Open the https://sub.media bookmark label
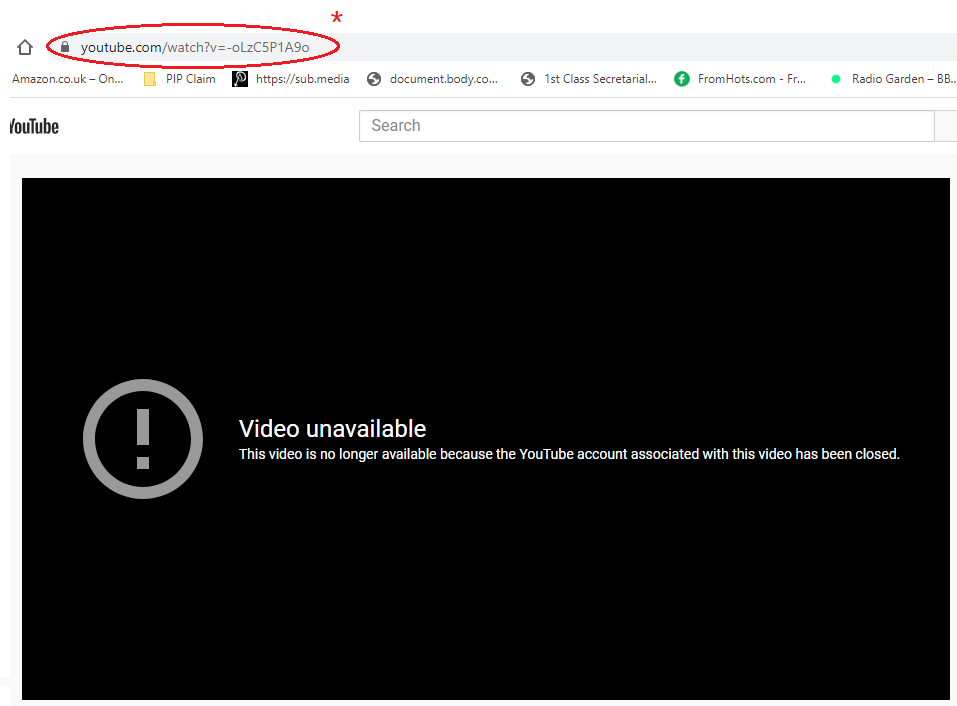The image size is (957, 706). click(302, 79)
